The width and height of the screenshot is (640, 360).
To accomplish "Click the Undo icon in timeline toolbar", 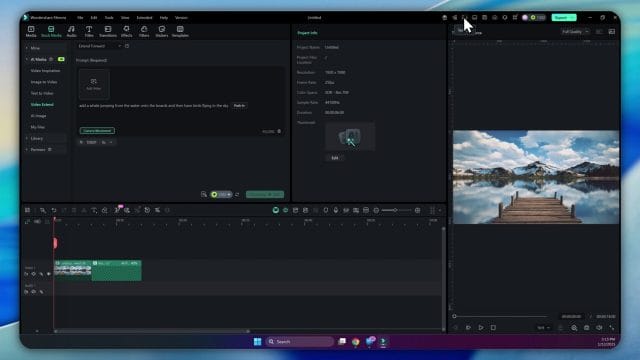I will (53, 210).
